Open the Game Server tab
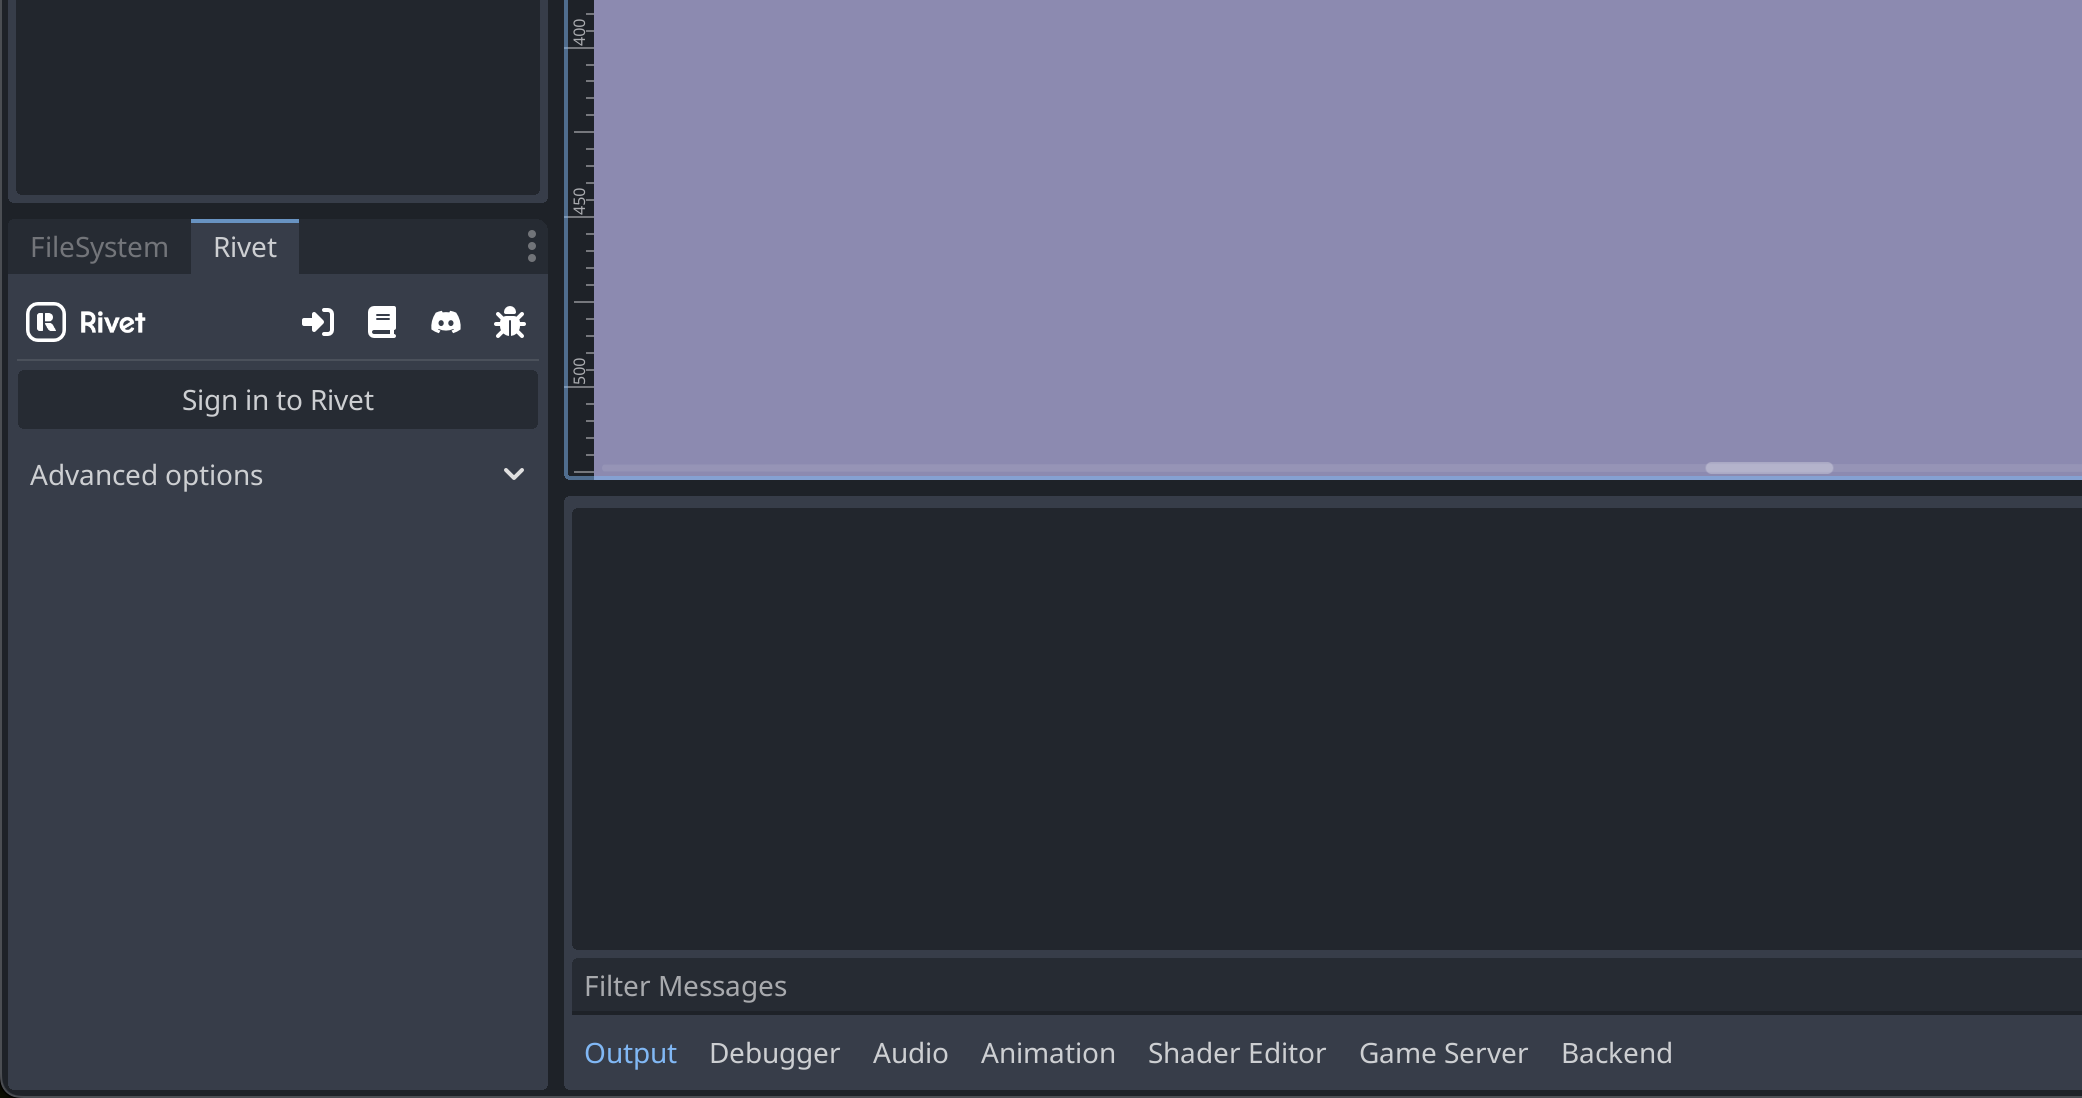Image resolution: width=2082 pixels, height=1098 pixels. coord(1443,1053)
